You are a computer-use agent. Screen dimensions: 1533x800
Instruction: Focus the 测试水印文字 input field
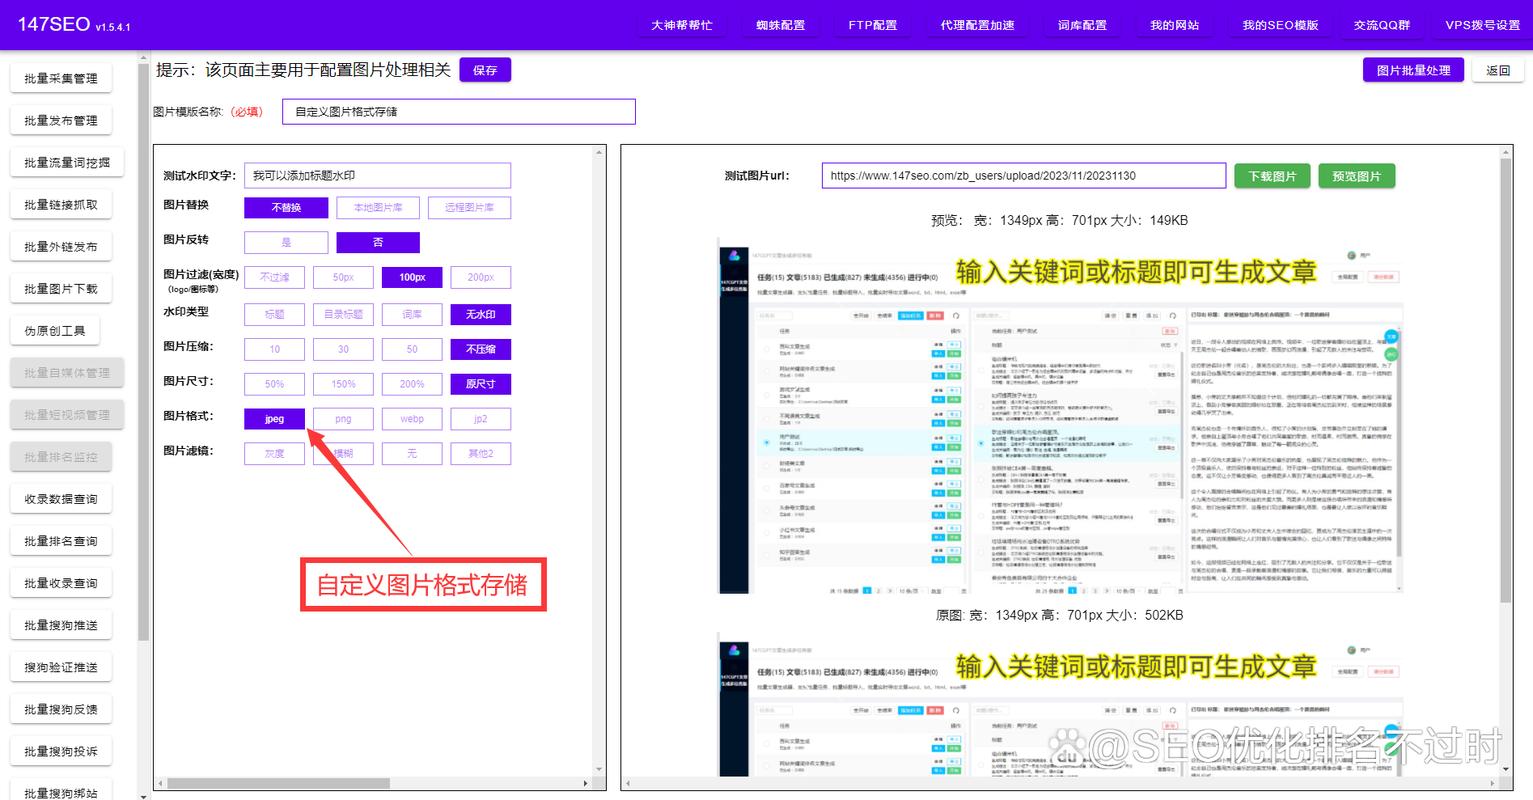(x=377, y=175)
